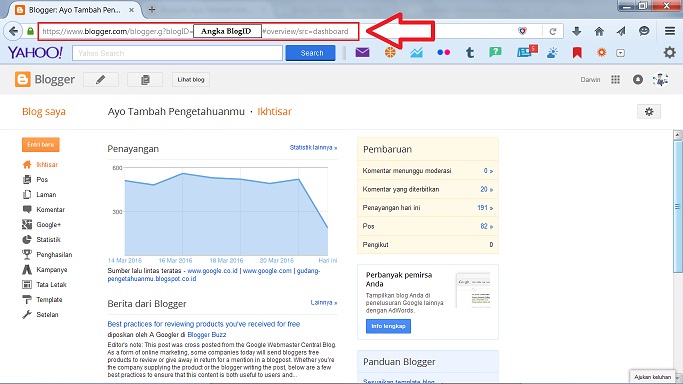Open Yahoo News icon with notification badge
The width and height of the screenshot is (683, 384).
526,52
